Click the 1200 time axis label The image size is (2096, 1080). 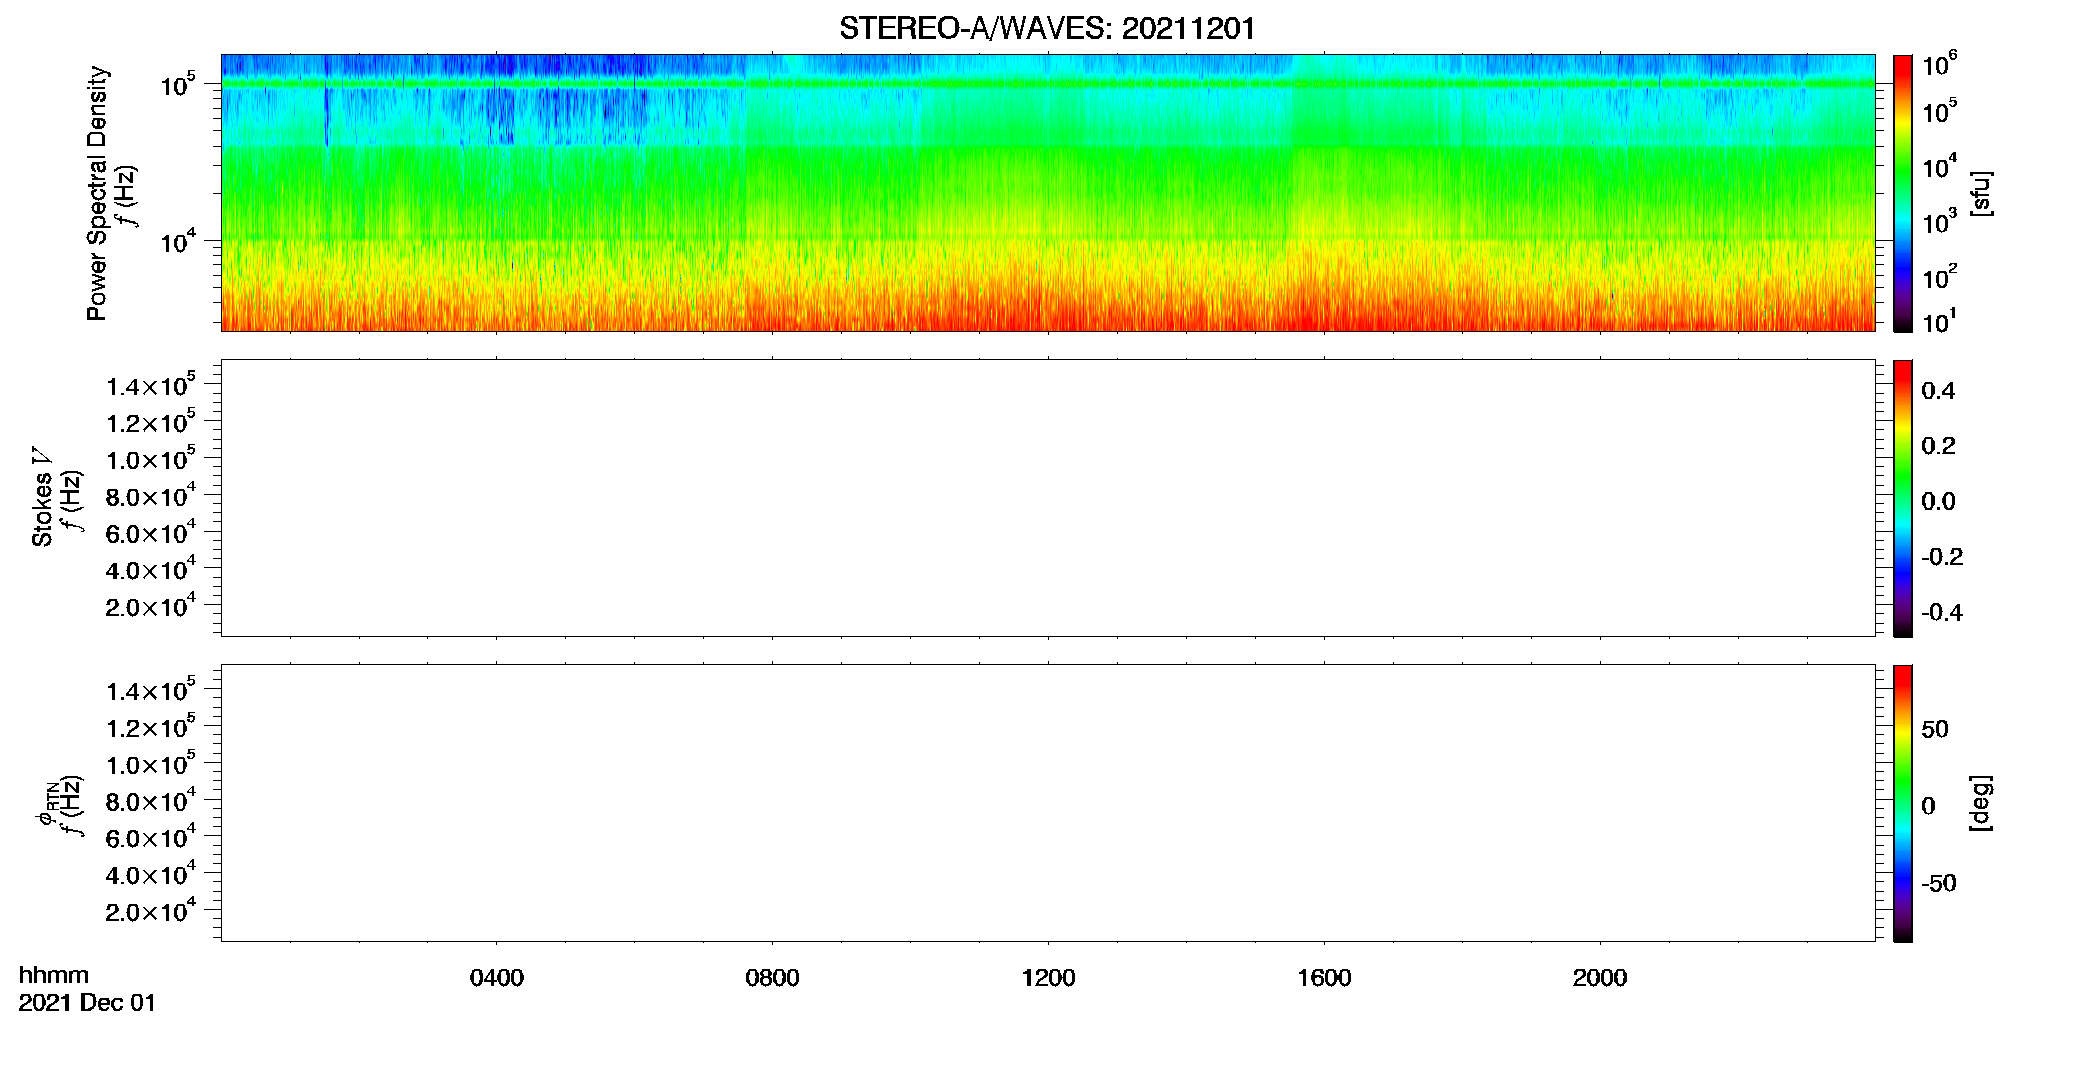[1048, 978]
